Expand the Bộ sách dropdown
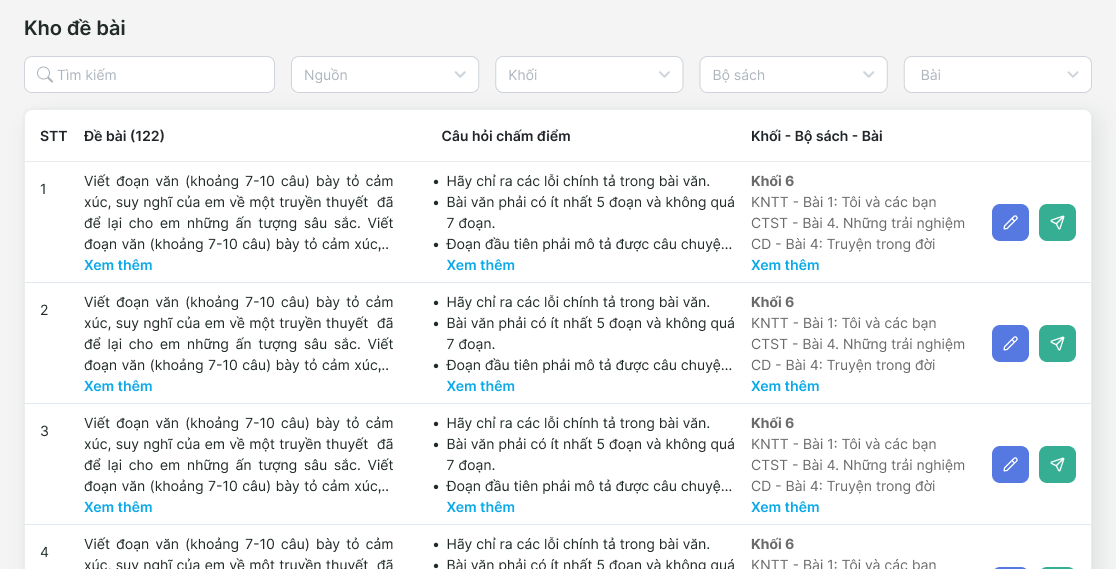 pyautogui.click(x=794, y=75)
